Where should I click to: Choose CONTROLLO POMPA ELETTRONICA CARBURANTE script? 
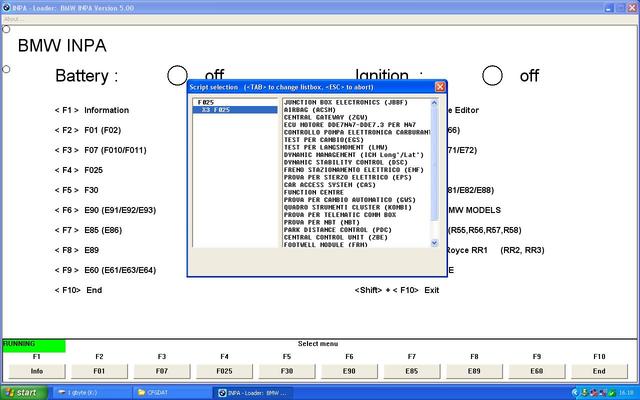coord(357,132)
